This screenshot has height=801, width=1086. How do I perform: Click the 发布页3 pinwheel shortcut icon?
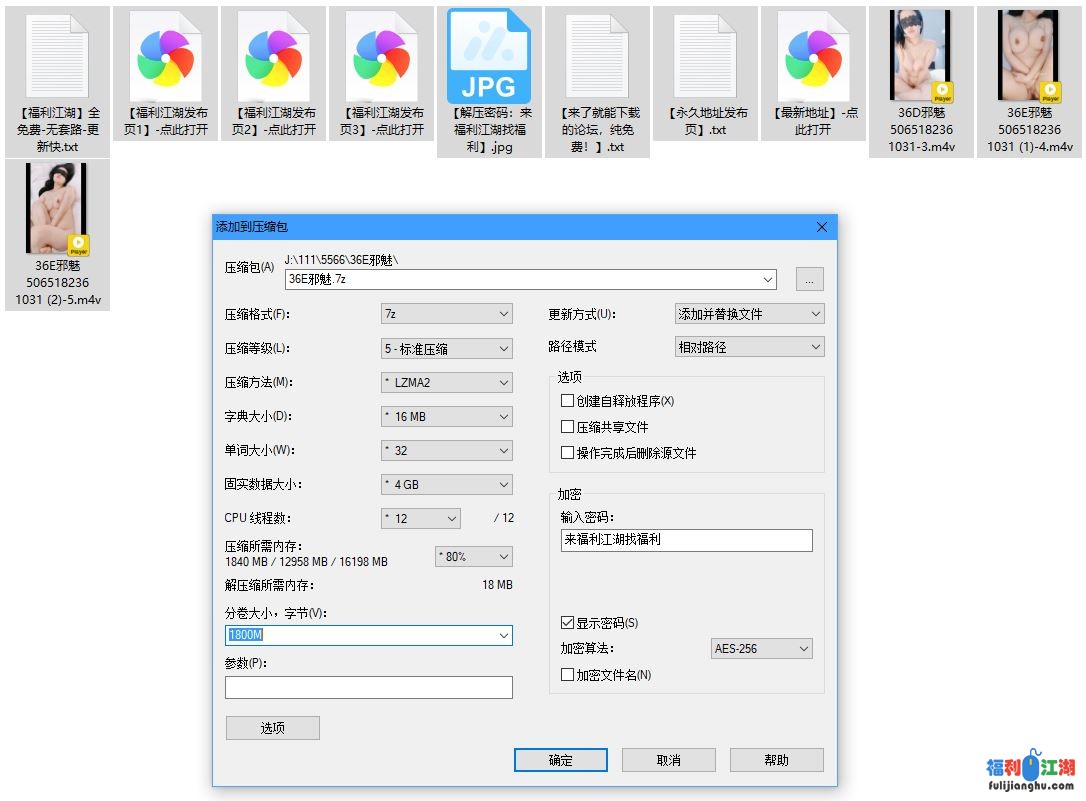tap(381, 57)
